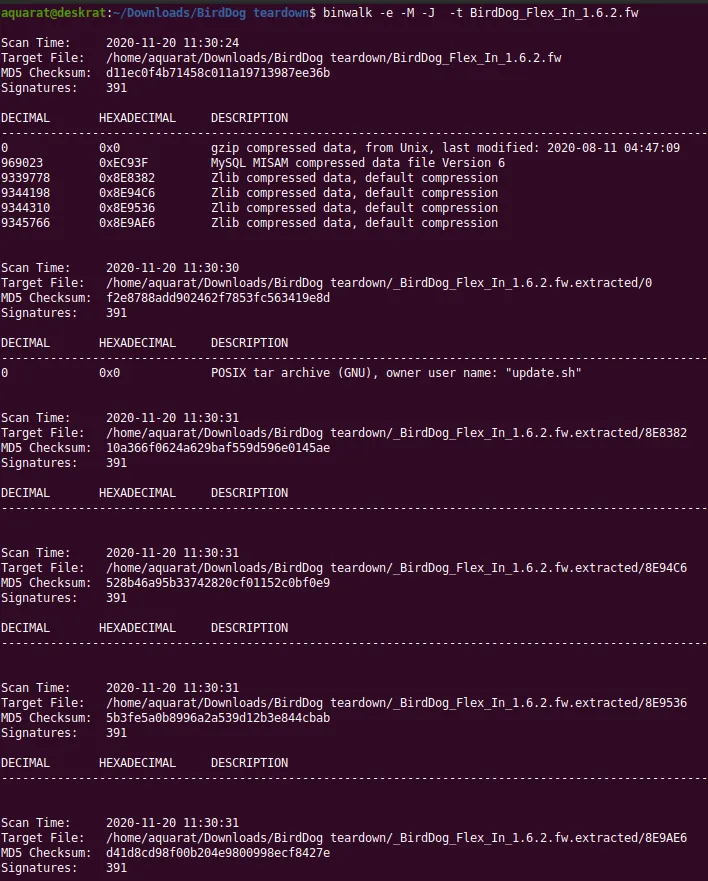Select hexadecimal offset 0x8E94C6
Image resolution: width=708 pixels, height=881 pixels.
tap(127, 193)
